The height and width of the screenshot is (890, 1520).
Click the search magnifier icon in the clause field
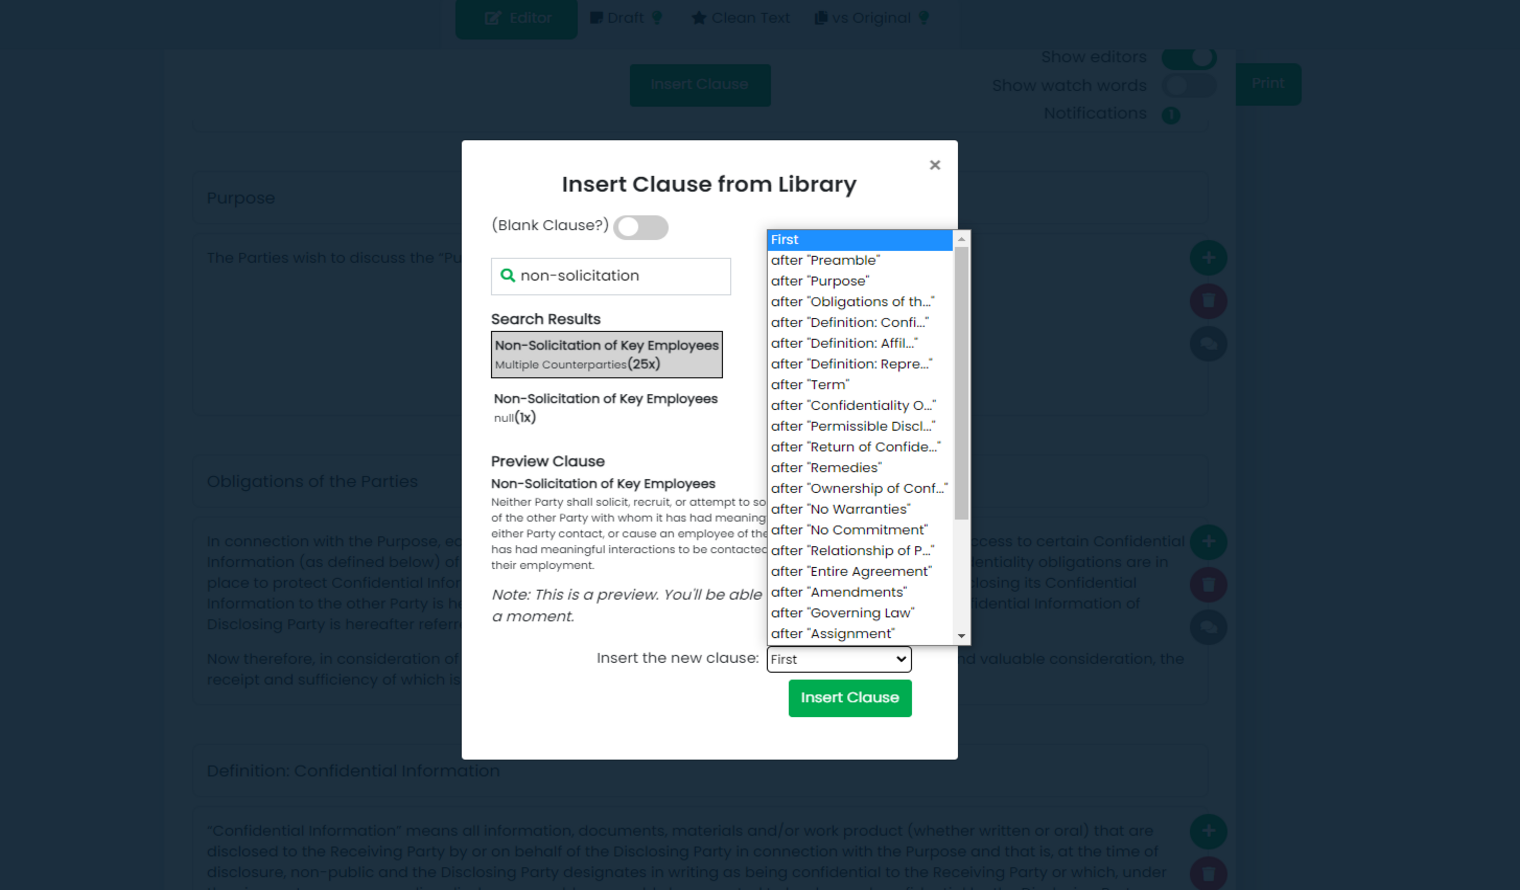[x=508, y=276]
